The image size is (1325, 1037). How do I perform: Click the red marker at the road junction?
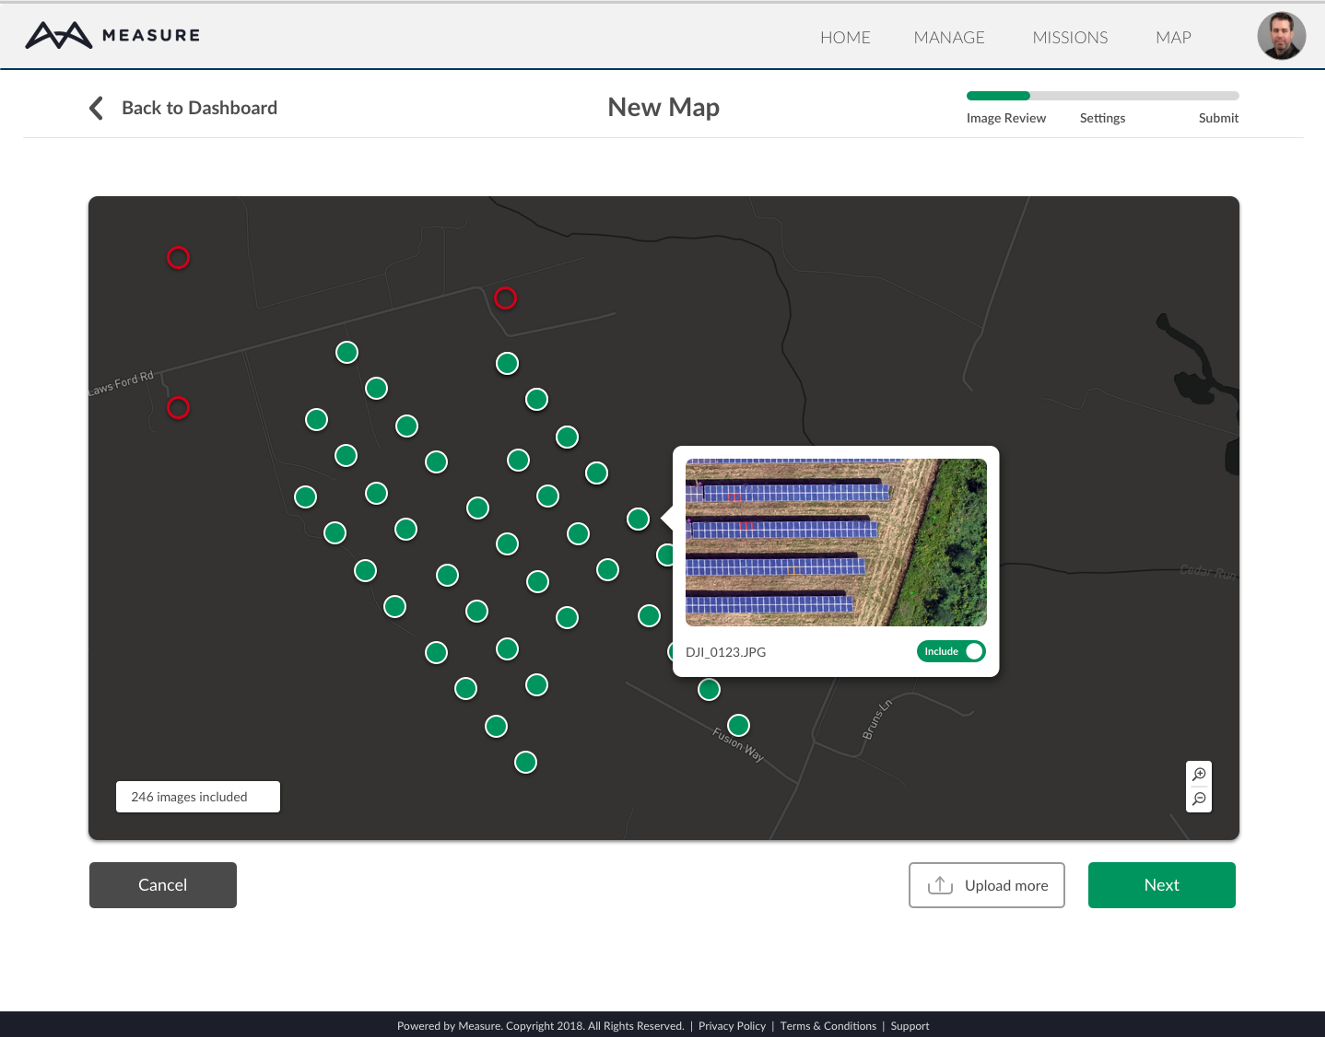[506, 298]
